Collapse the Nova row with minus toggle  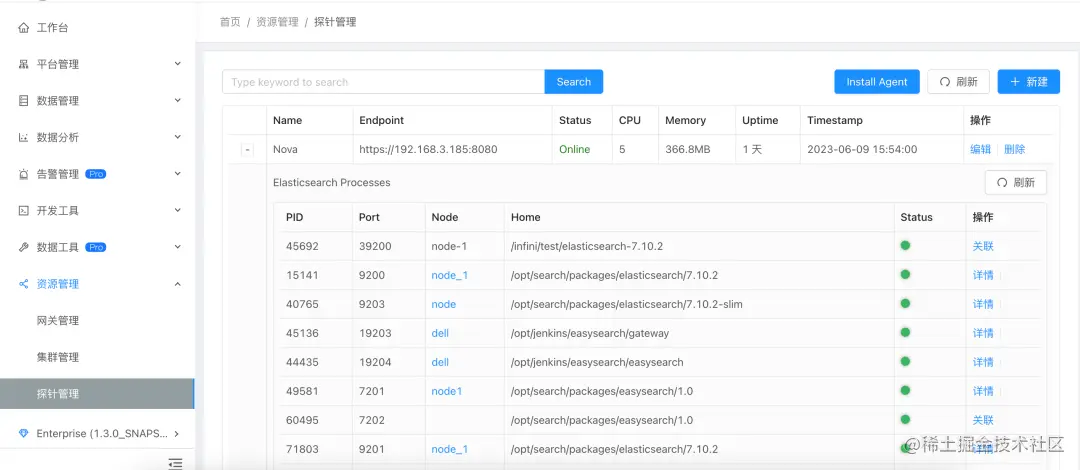coord(247,150)
